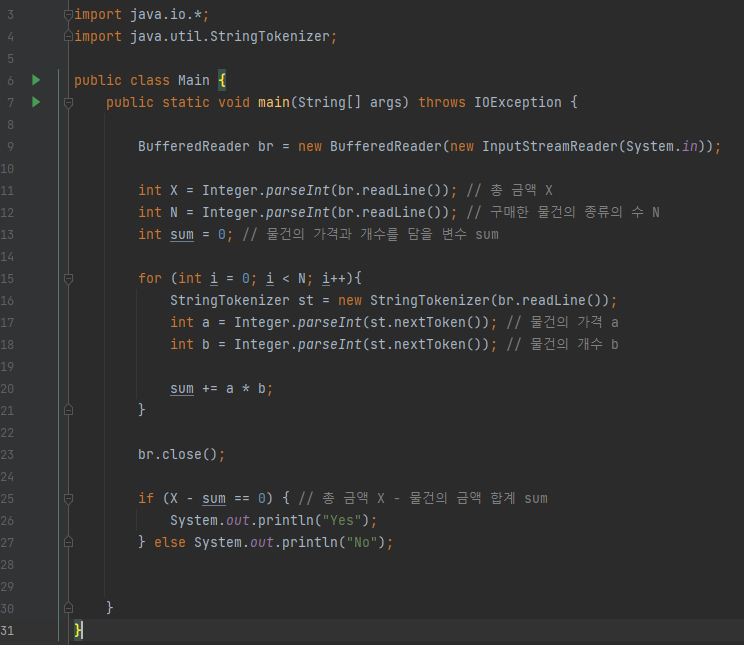The width and height of the screenshot is (744, 645).
Task: Click line number 31 in the gutter
Action: click(x=7, y=631)
